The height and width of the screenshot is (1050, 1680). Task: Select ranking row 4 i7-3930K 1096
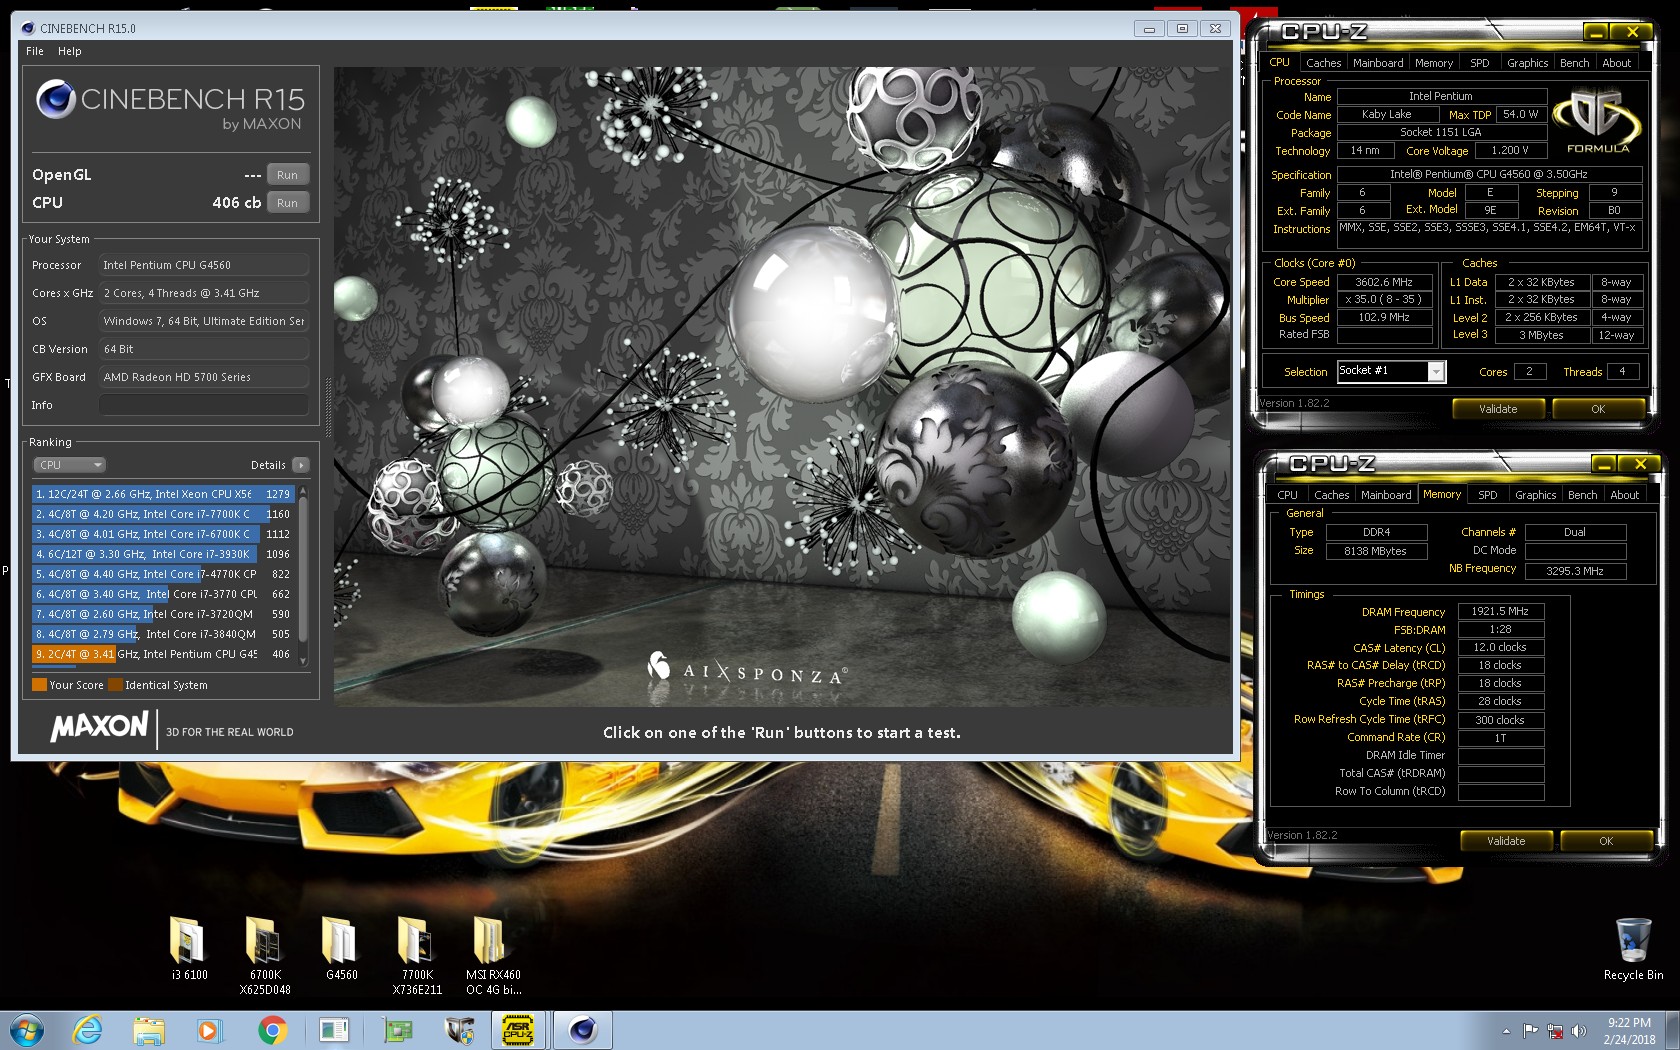pos(163,554)
